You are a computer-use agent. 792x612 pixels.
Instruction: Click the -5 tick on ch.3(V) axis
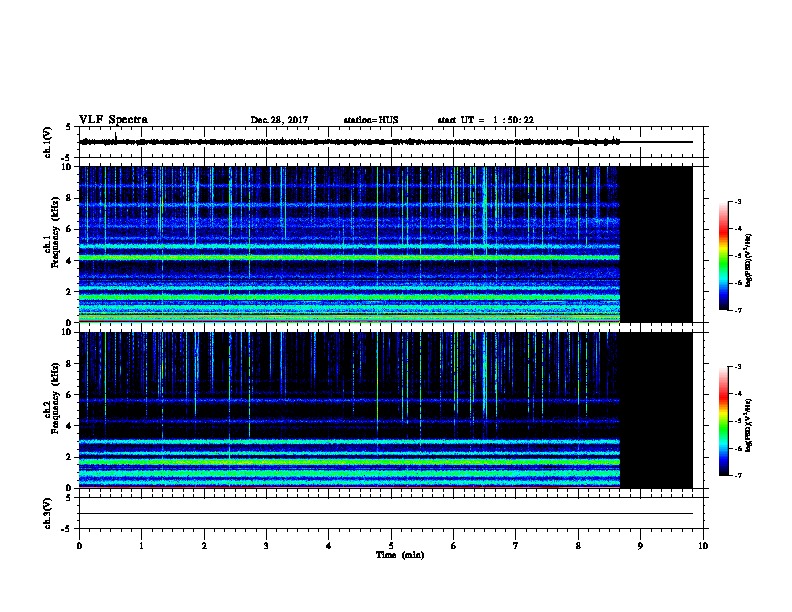tap(67, 529)
